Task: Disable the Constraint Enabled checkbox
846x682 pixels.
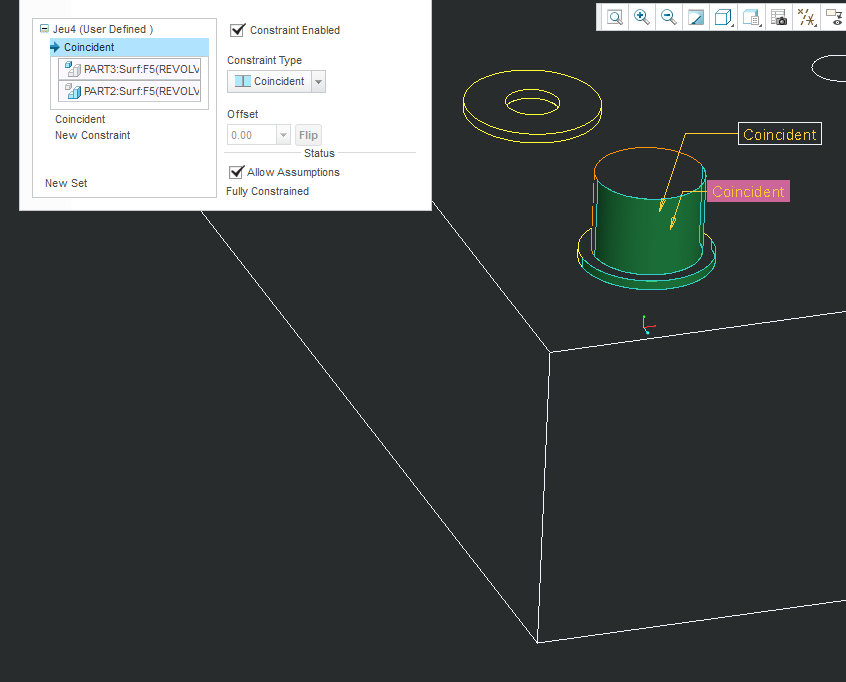Action: [237, 30]
